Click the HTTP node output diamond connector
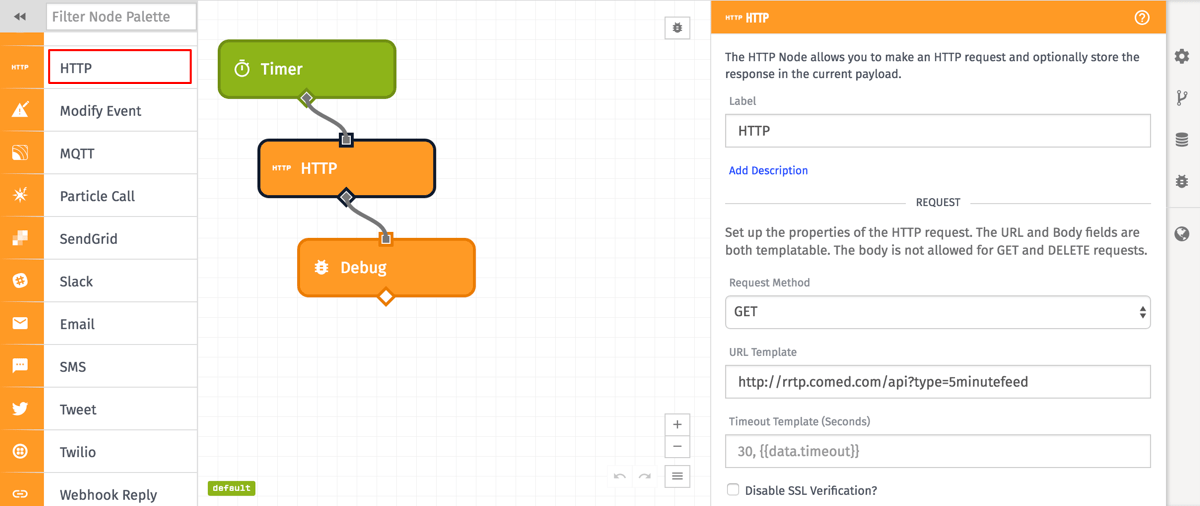The height and width of the screenshot is (506, 1200). pos(346,197)
